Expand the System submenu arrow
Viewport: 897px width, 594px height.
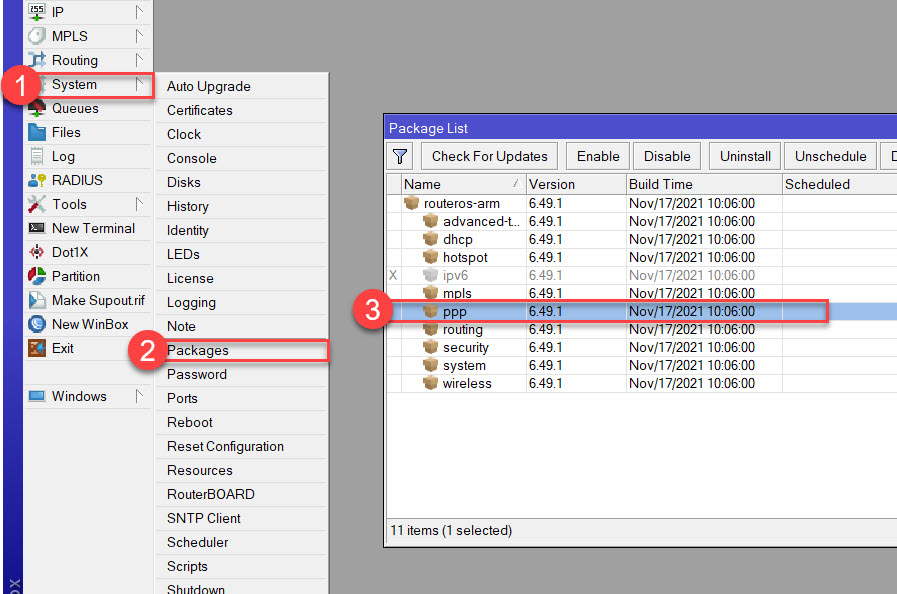pyautogui.click(x=139, y=84)
